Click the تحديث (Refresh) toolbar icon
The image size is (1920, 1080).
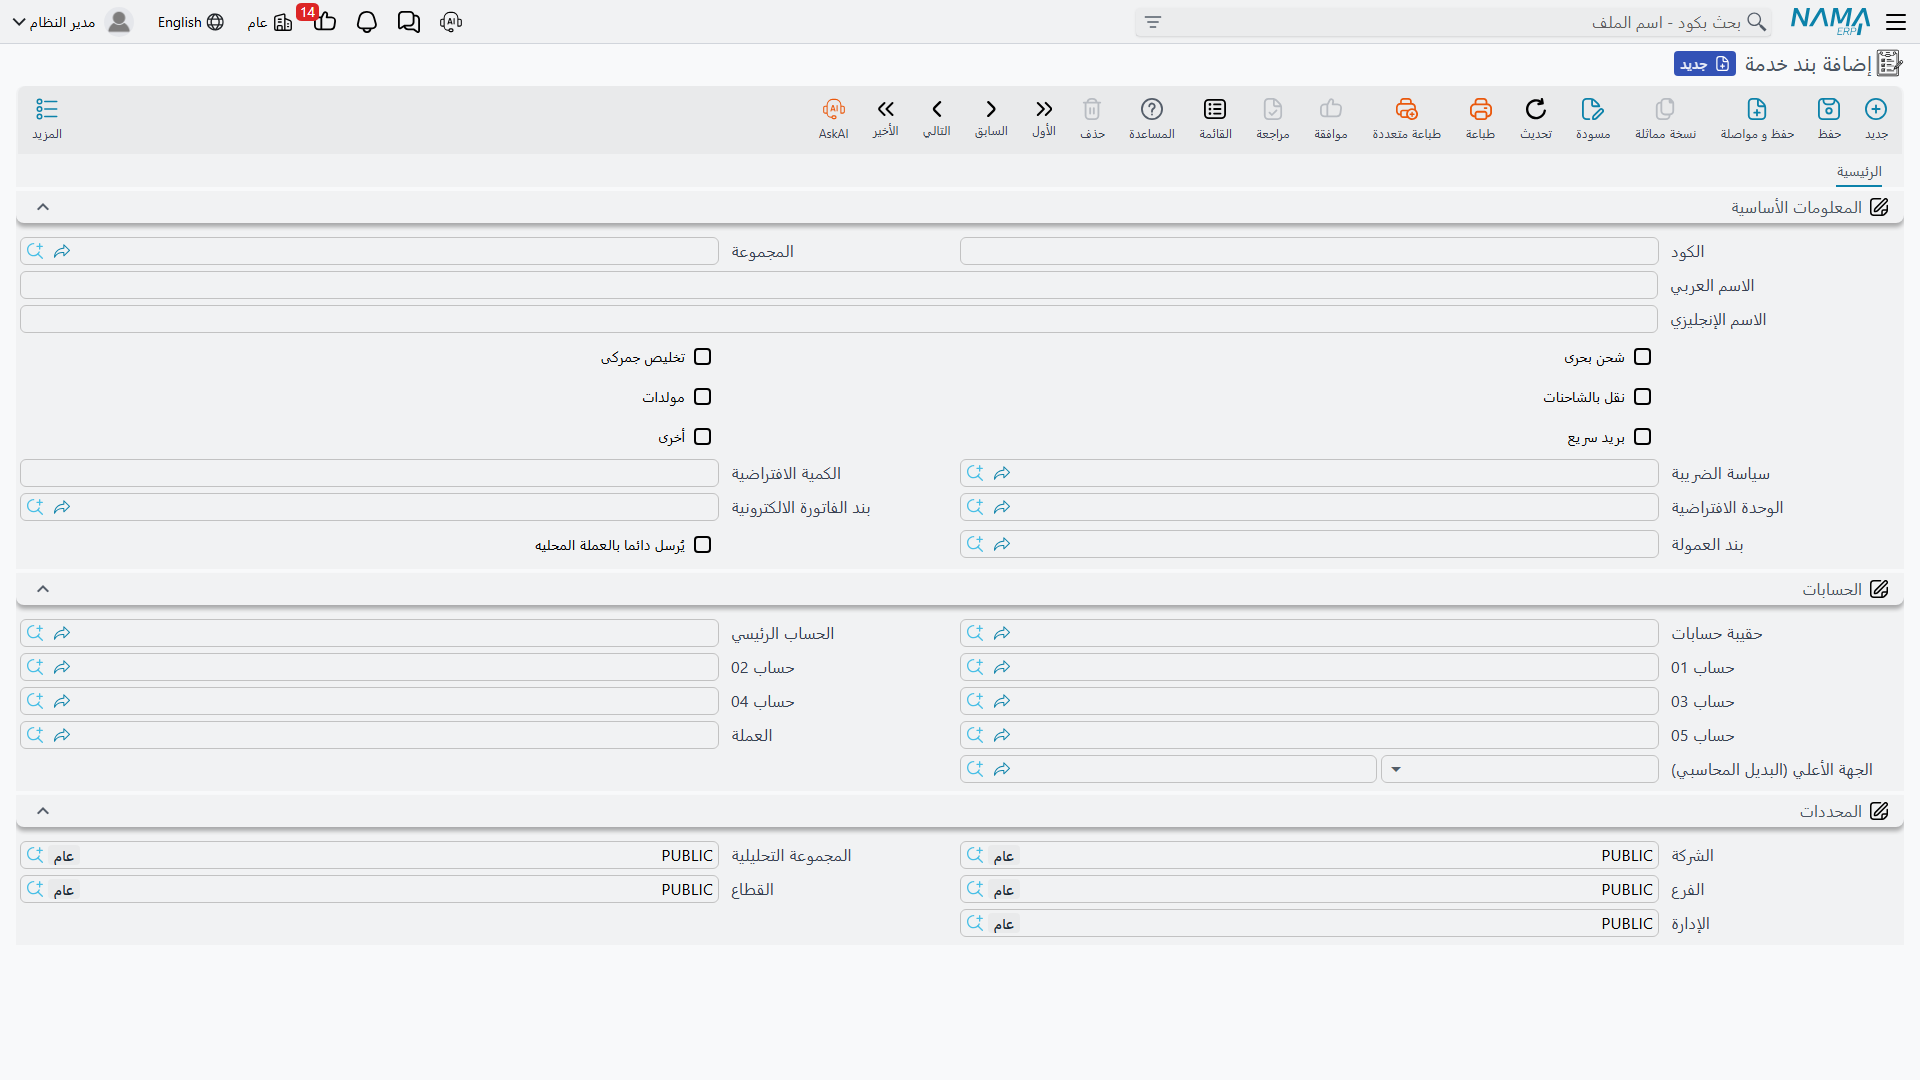1536,109
